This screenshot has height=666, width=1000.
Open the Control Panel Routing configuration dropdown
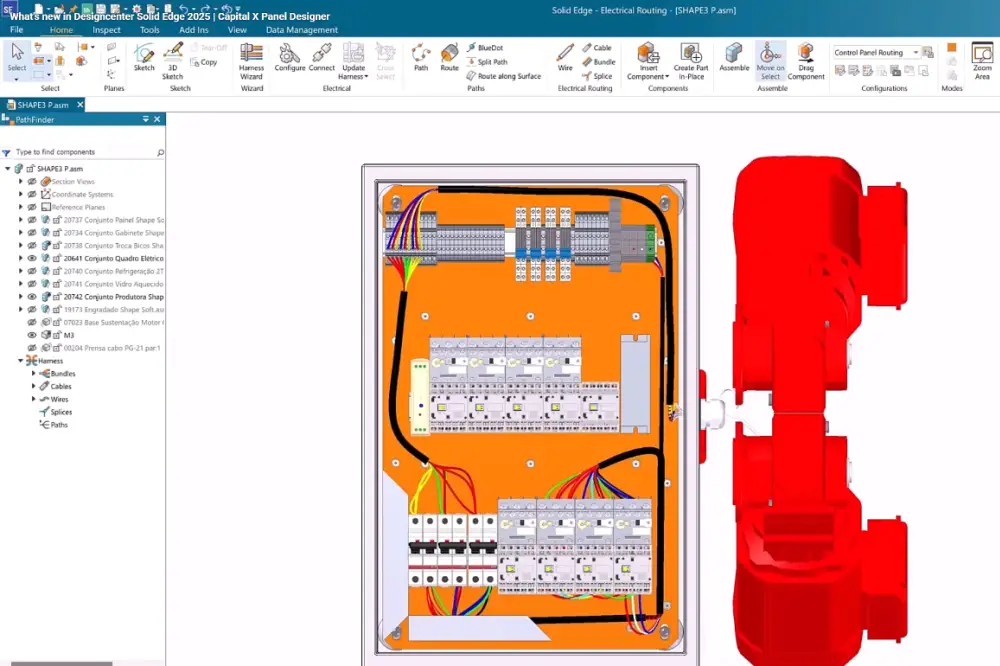pyautogui.click(x=917, y=52)
